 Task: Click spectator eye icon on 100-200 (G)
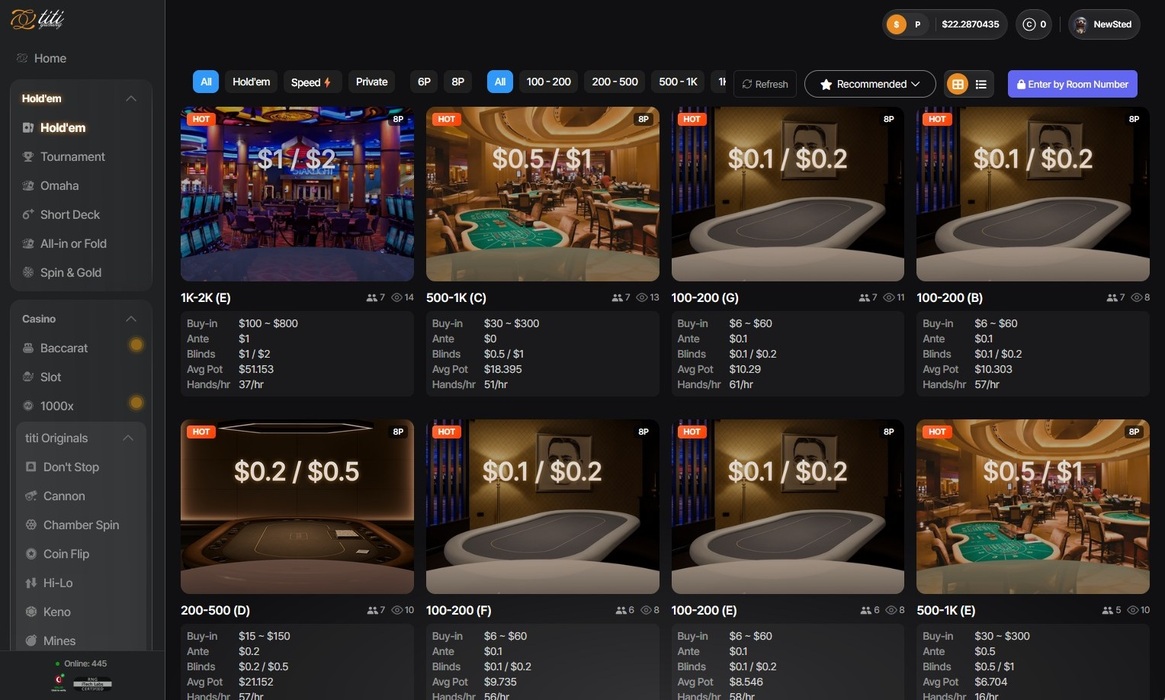(x=889, y=297)
